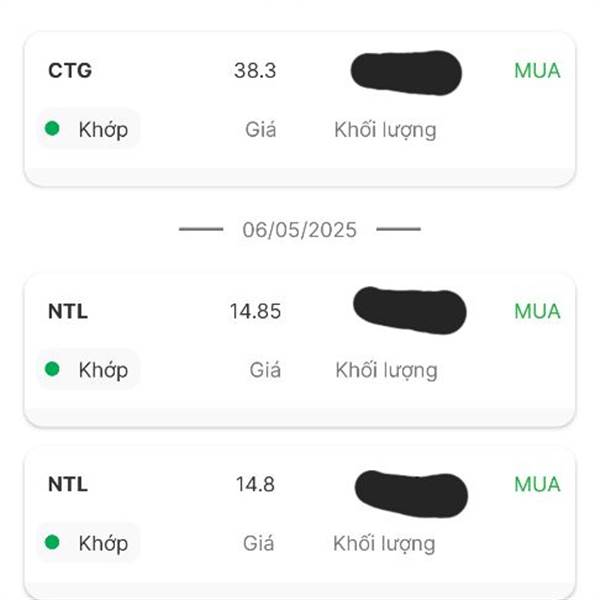Click Khớp status badge on CTG order

88,129
